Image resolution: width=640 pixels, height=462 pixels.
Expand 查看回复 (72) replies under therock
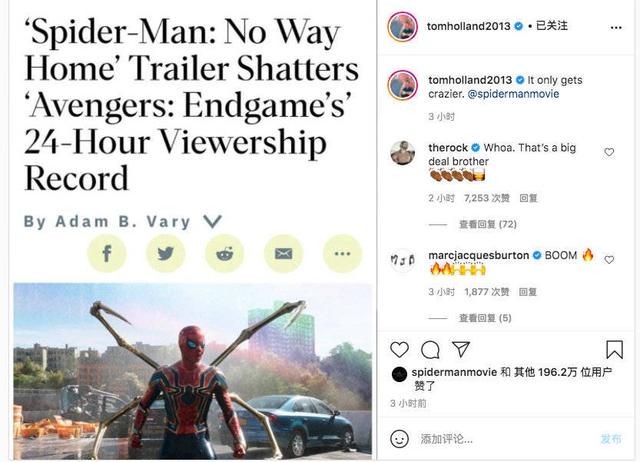click(488, 224)
